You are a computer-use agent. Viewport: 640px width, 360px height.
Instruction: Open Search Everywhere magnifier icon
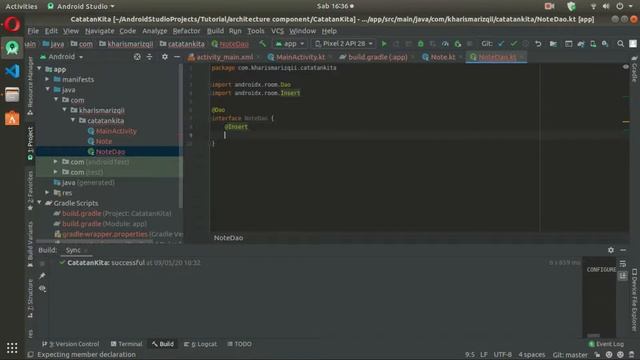[x=620, y=44]
